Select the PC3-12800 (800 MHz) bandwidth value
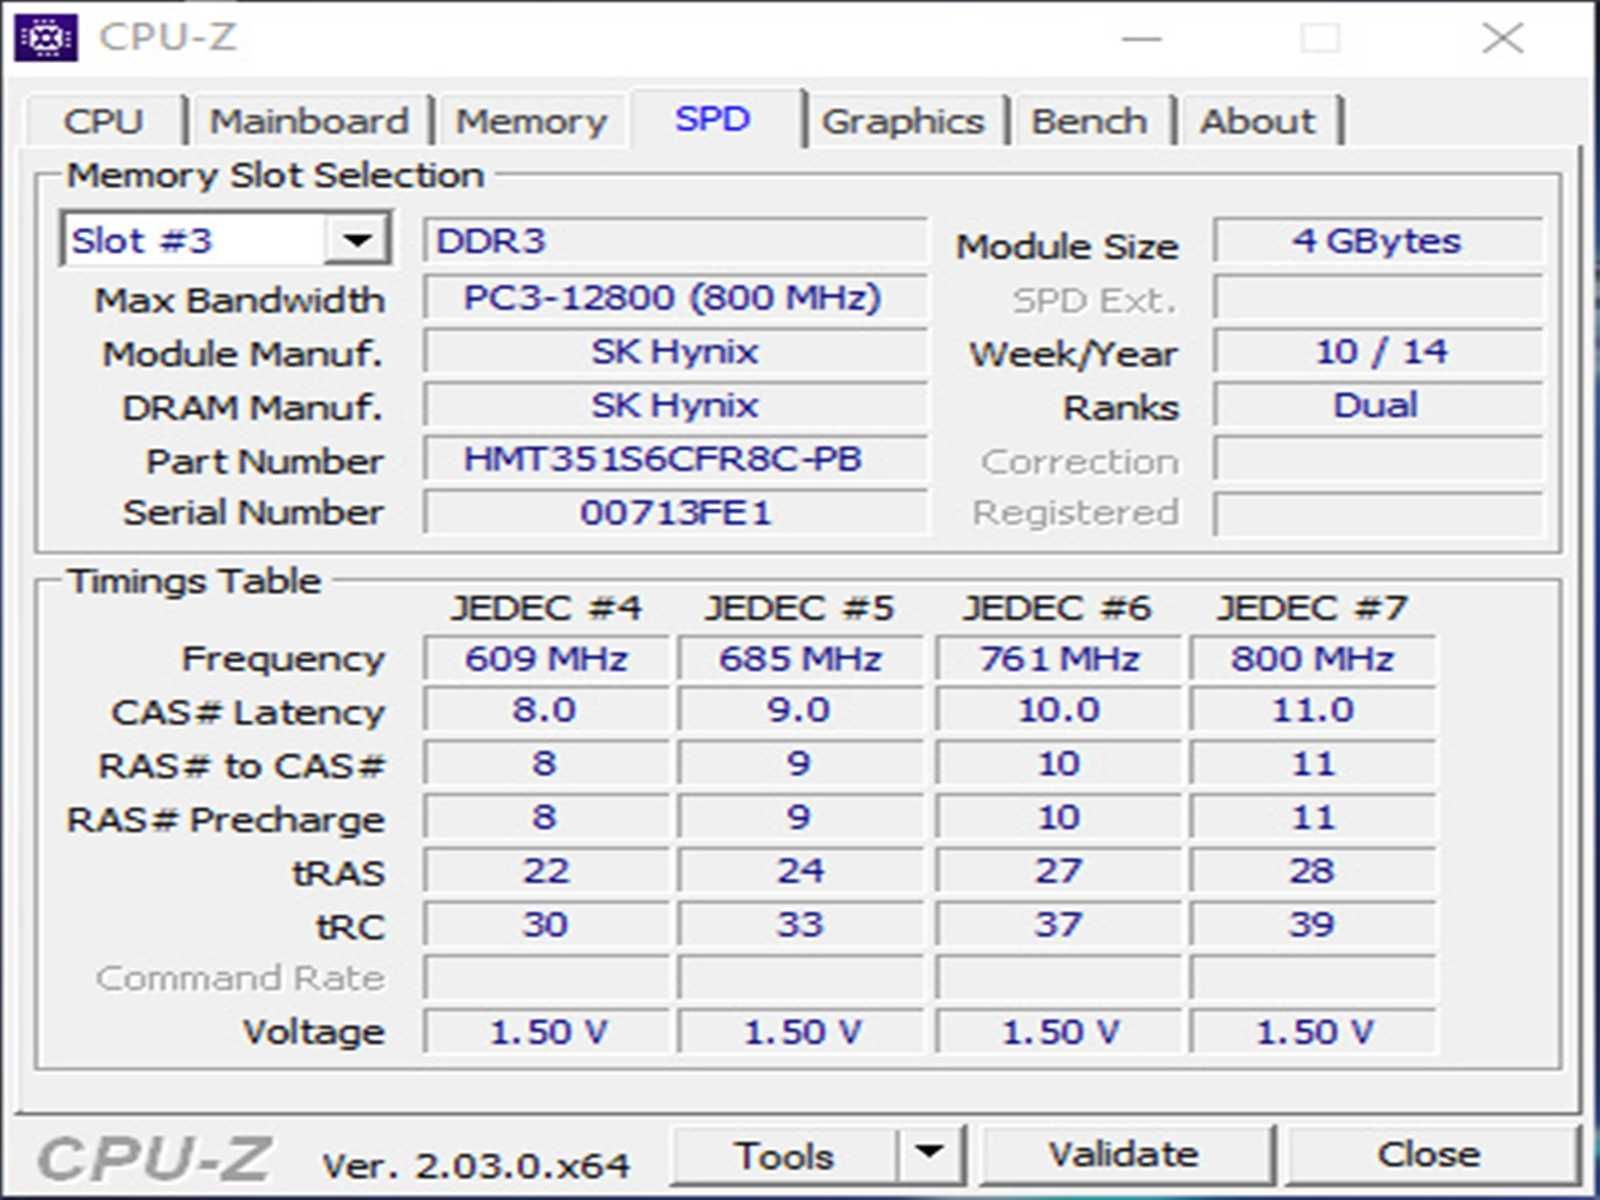Screen dimensions: 1600x1200 pos(675,297)
